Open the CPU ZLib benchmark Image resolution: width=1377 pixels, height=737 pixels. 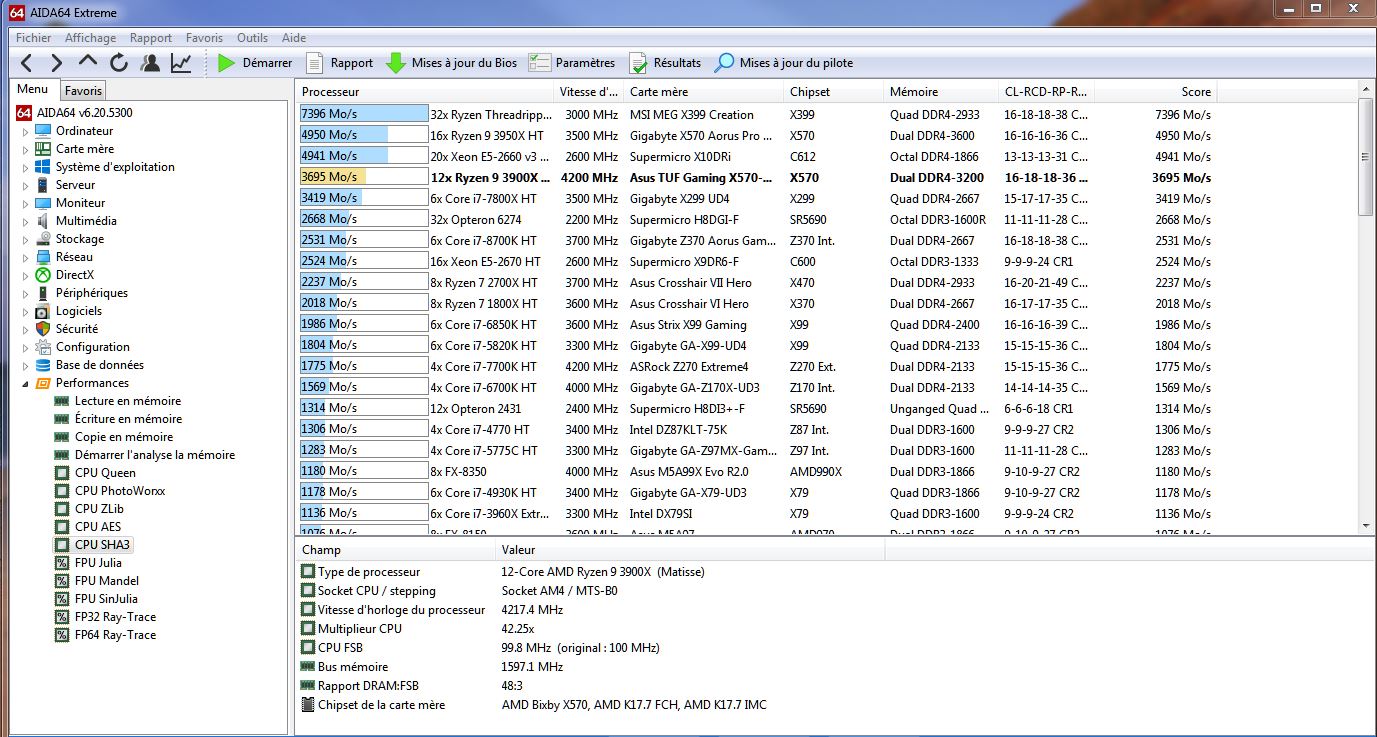pyautogui.click(x=99, y=509)
